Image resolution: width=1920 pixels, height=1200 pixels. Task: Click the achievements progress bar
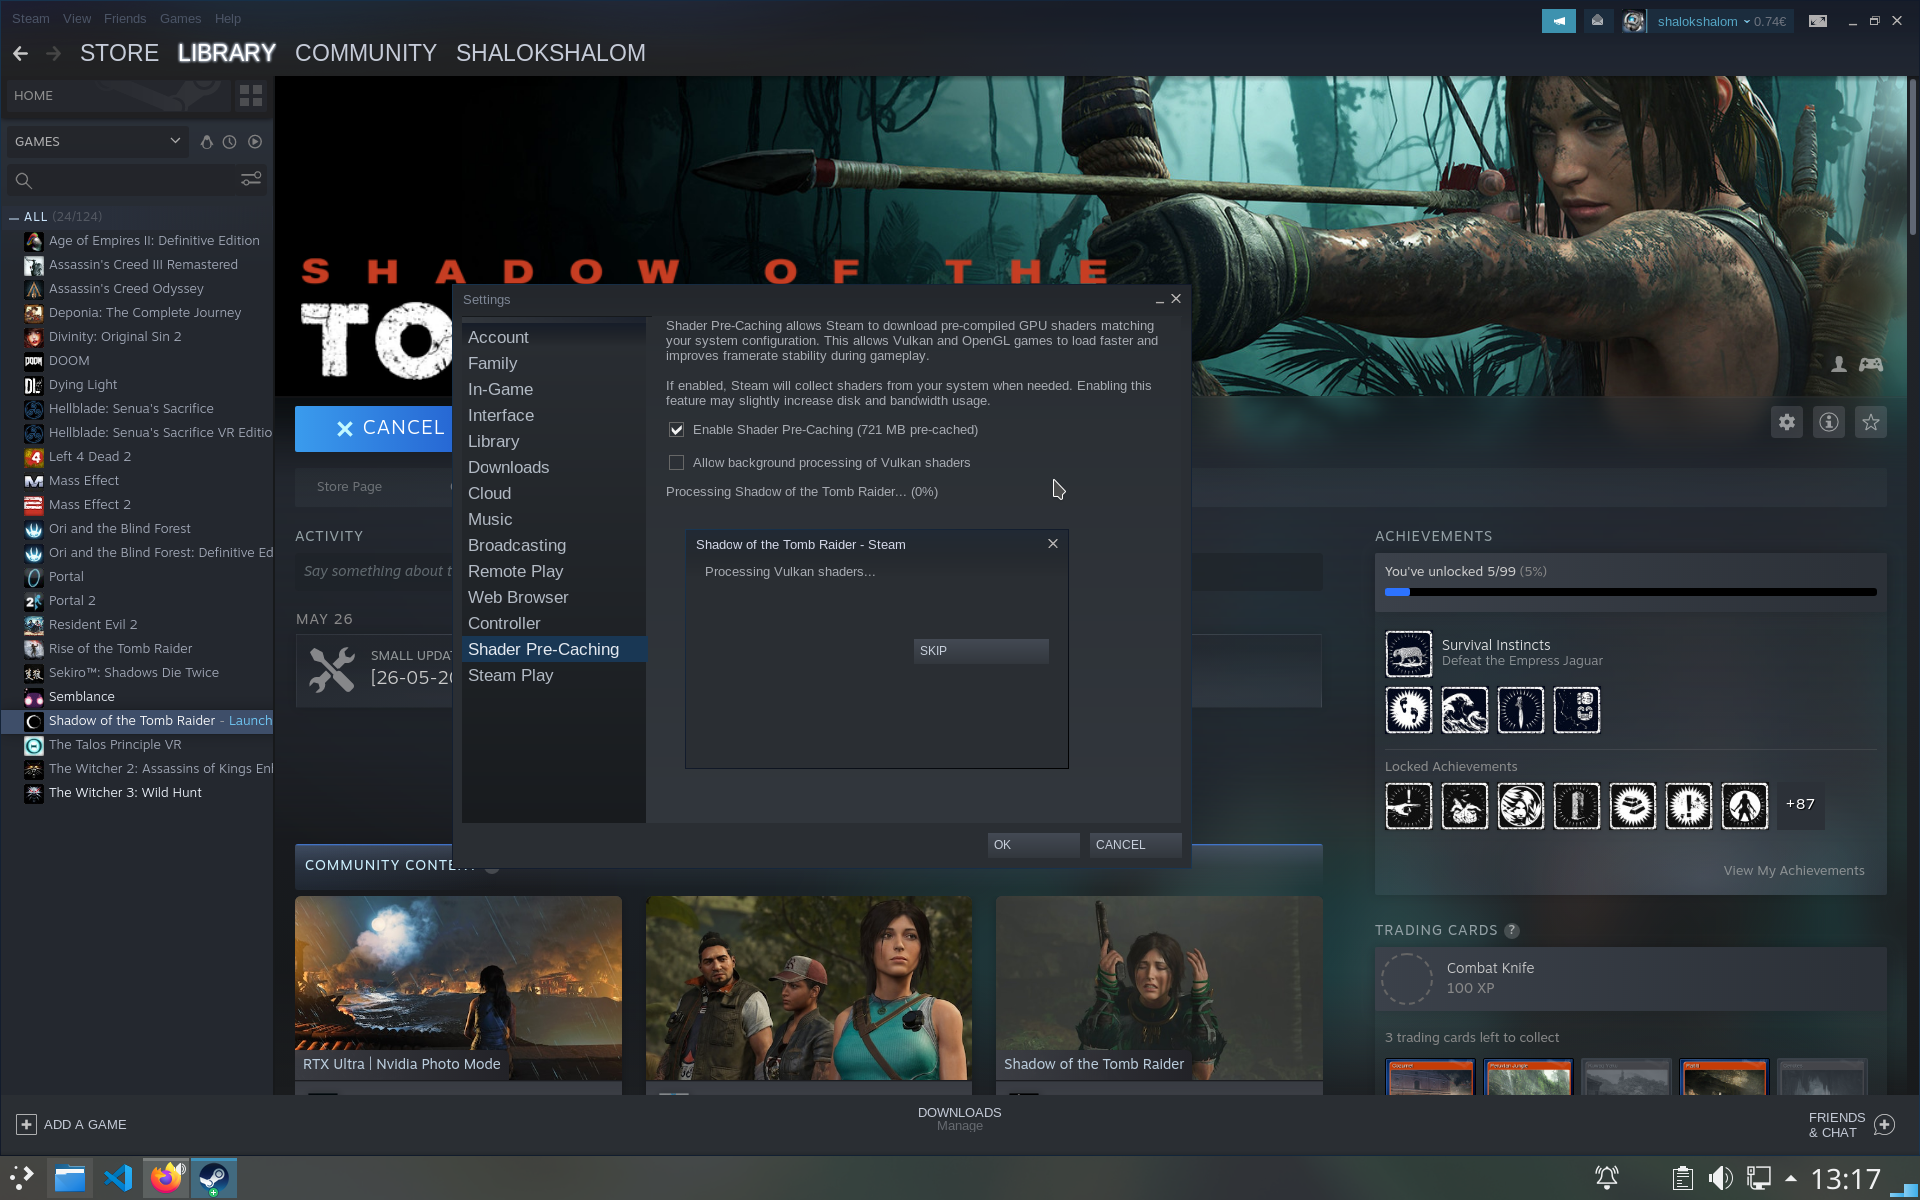1630,592
